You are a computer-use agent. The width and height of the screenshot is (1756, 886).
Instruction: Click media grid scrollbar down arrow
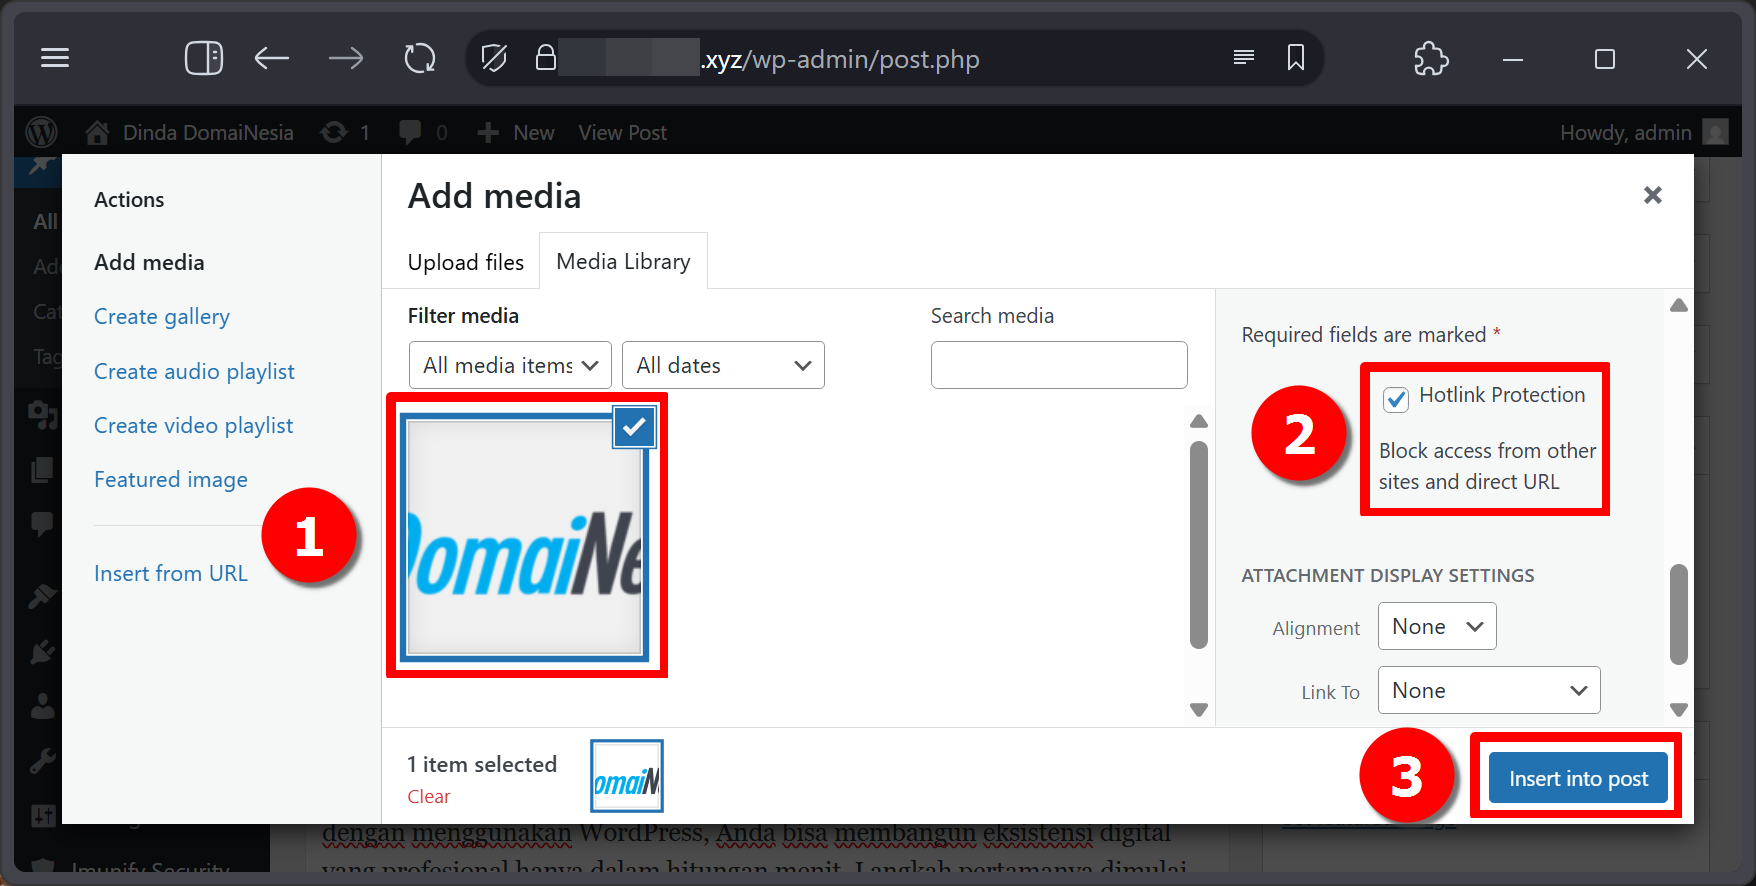(x=1199, y=709)
